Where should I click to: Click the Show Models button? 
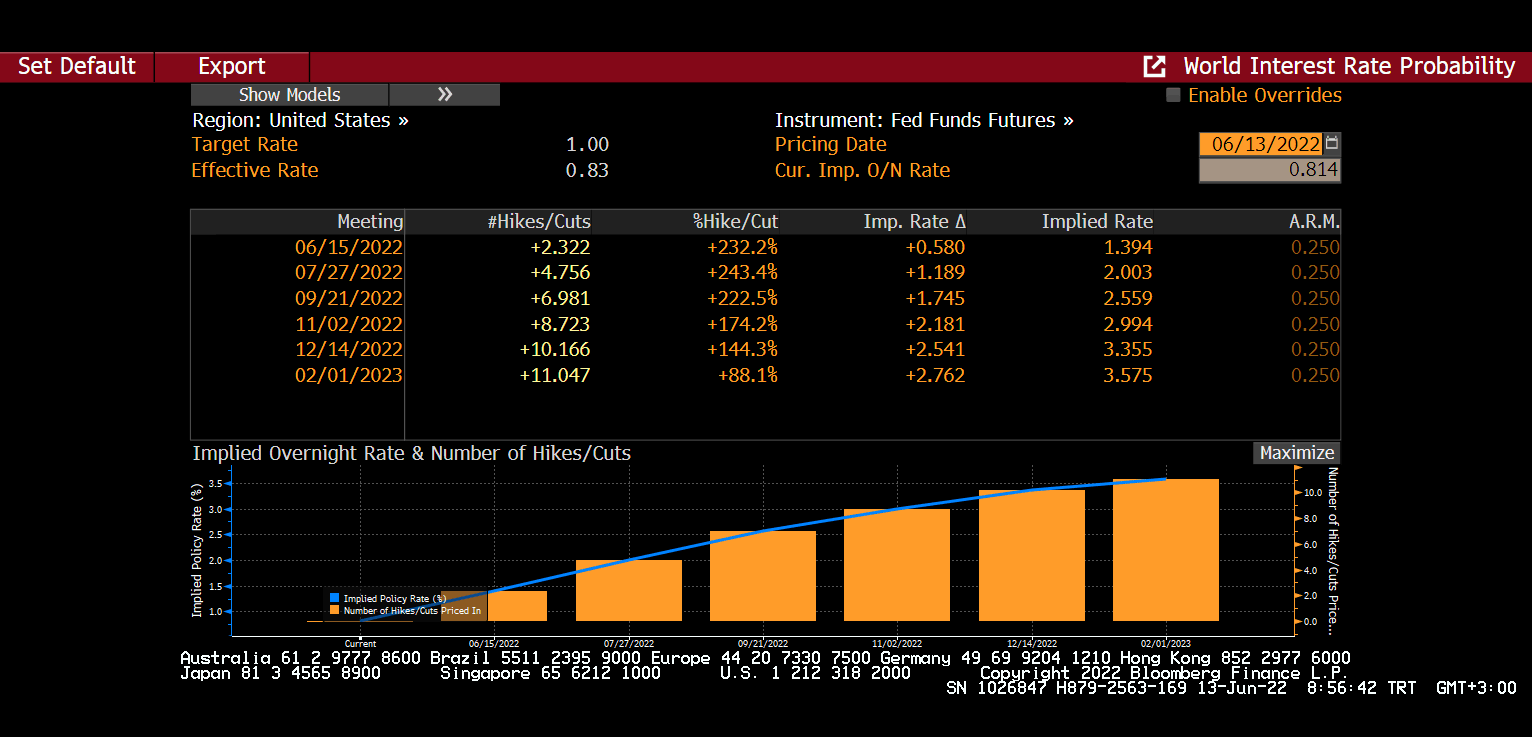289,95
